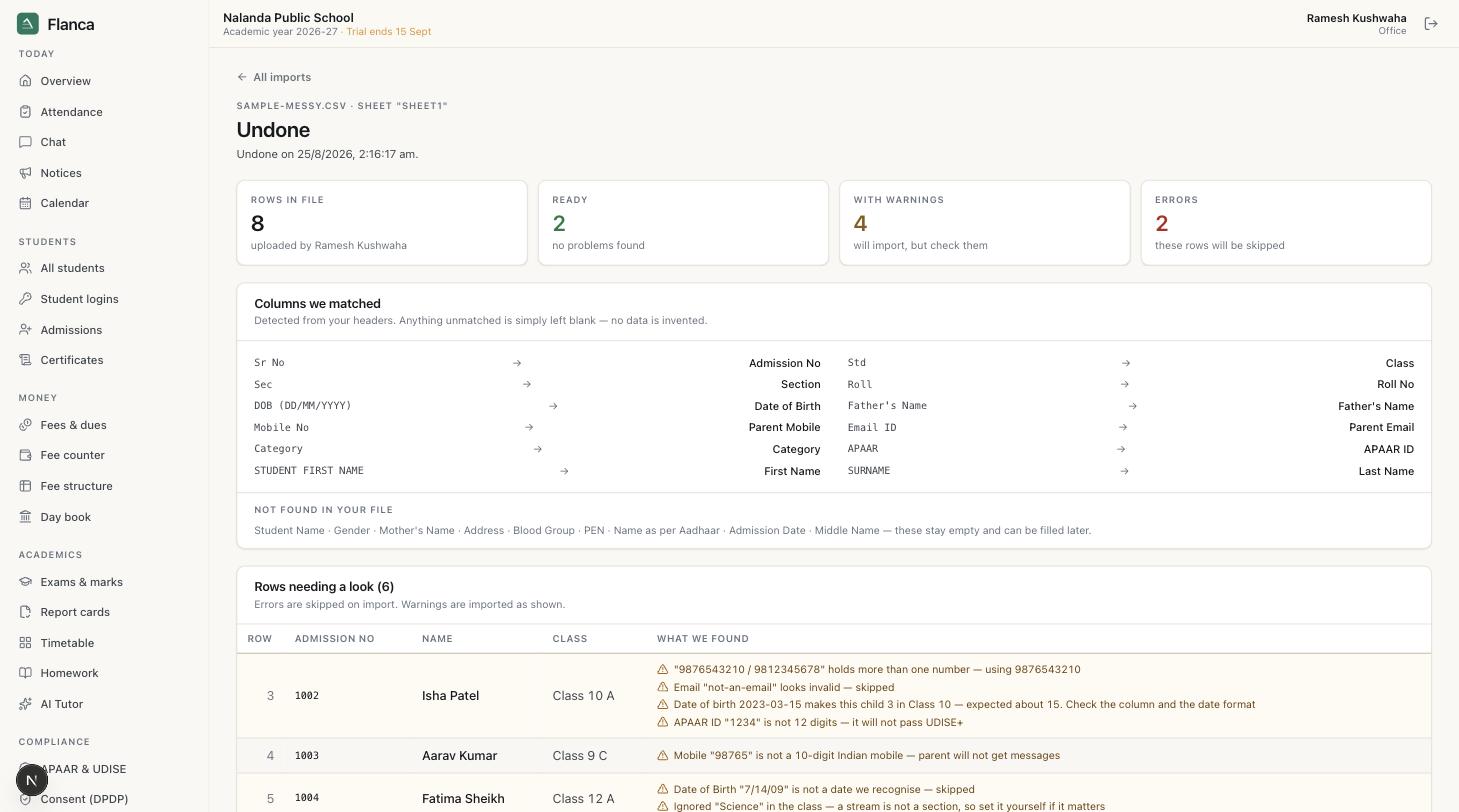
Task: Click the Flanca logo icon
Action: [x=28, y=24]
